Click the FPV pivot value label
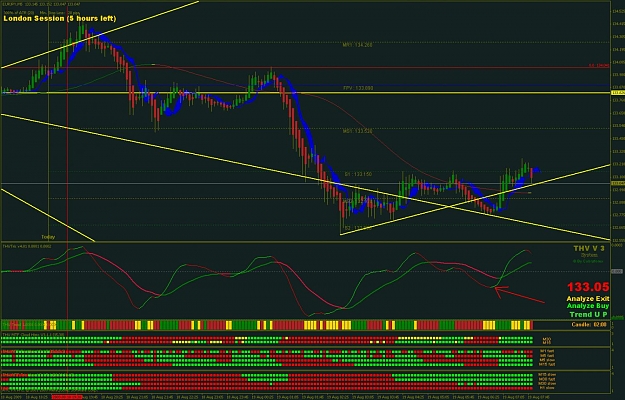 point(358,88)
